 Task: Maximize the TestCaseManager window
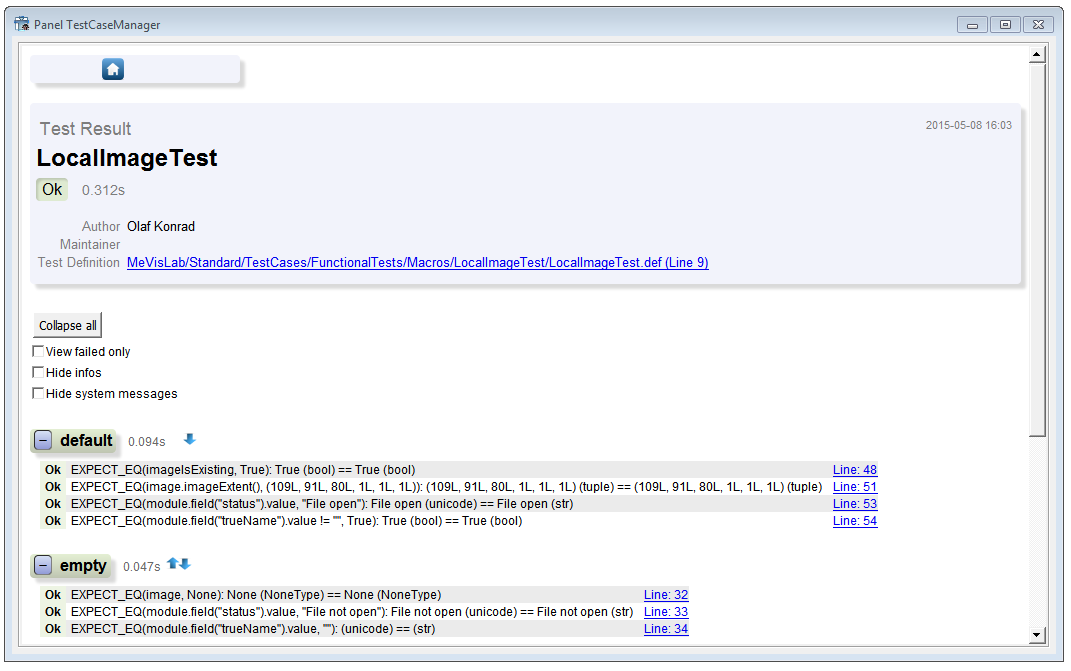point(1005,25)
